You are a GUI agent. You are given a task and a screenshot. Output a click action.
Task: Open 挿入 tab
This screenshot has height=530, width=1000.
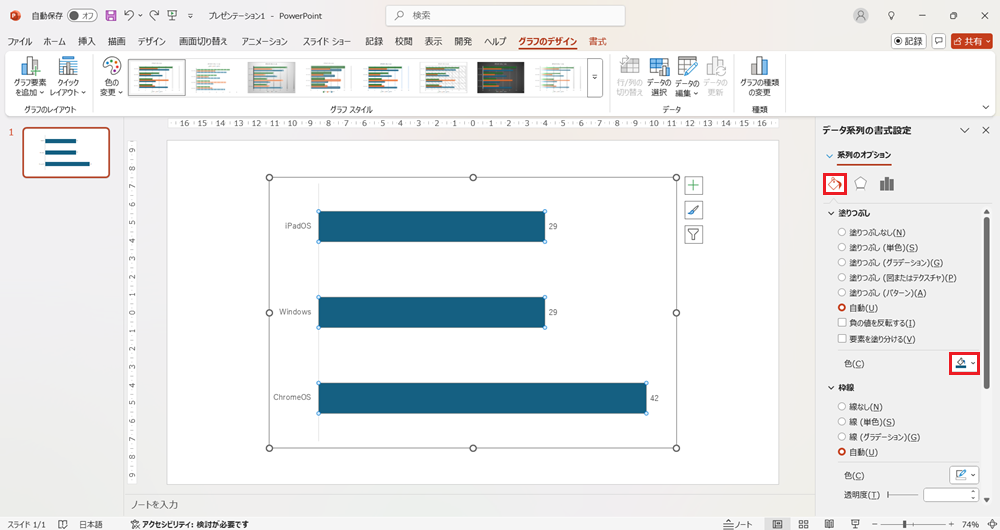pyautogui.click(x=87, y=41)
